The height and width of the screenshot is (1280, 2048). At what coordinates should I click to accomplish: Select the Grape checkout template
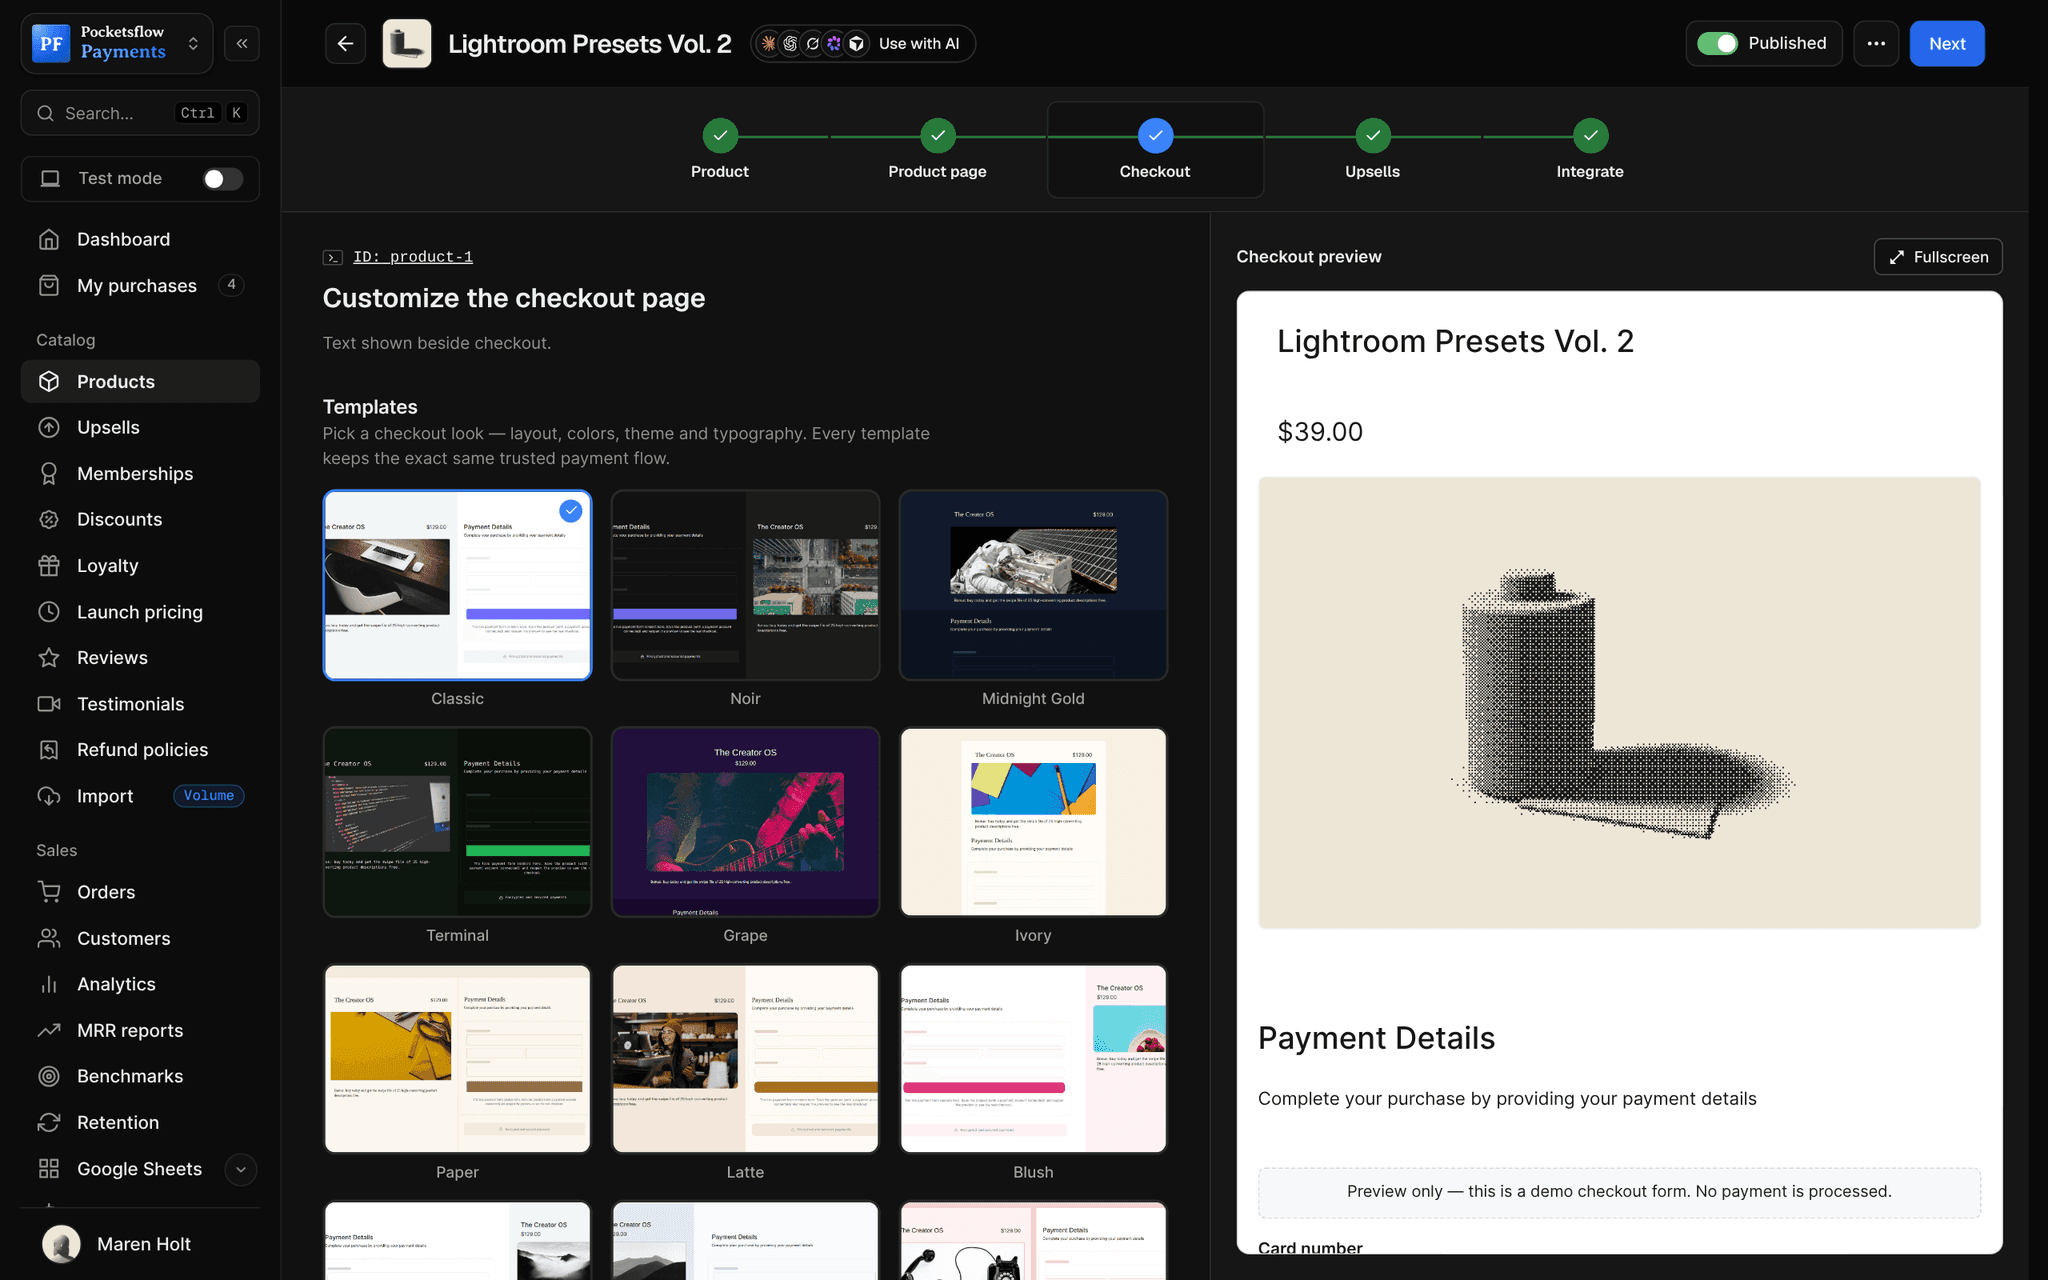click(745, 822)
